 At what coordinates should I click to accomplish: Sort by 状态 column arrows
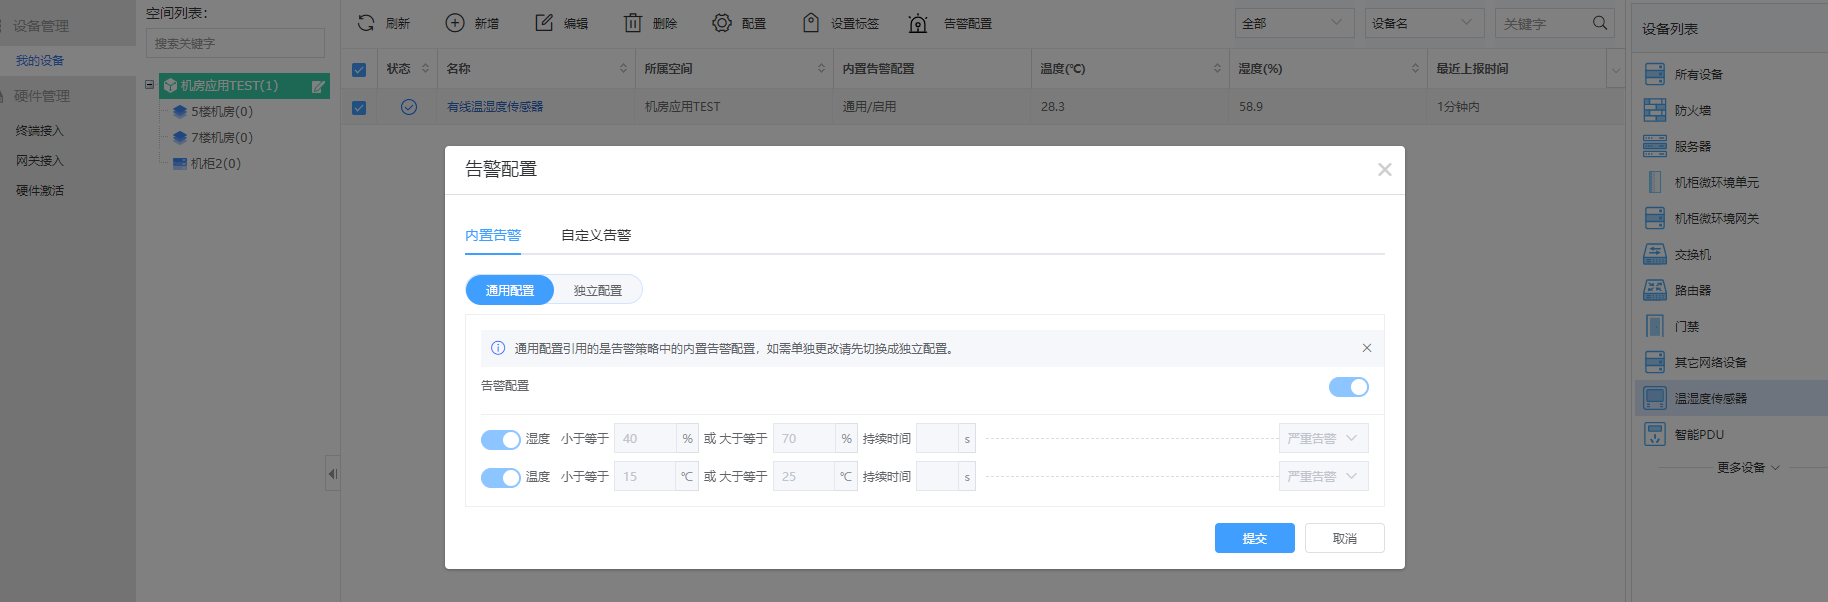(425, 68)
